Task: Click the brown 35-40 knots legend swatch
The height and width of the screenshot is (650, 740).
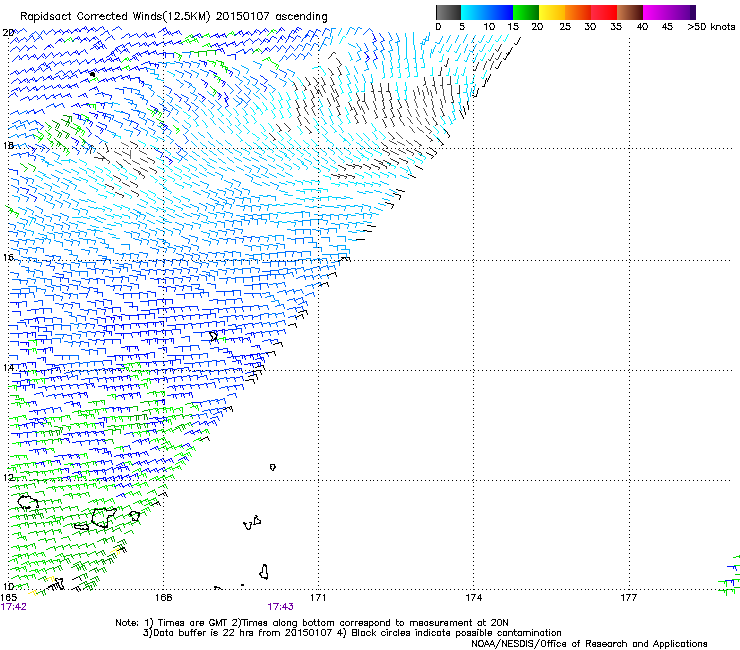Action: click(x=630, y=12)
